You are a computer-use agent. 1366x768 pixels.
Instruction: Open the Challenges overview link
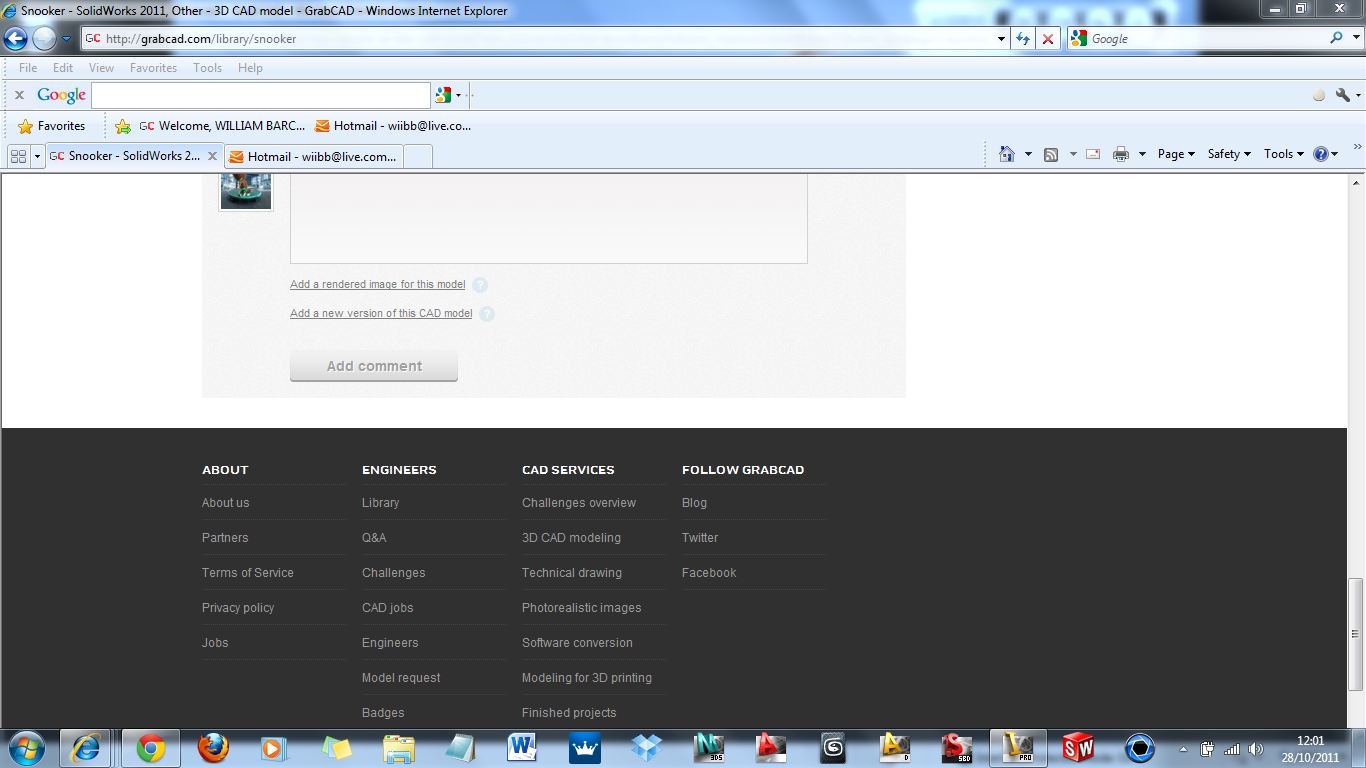(579, 503)
